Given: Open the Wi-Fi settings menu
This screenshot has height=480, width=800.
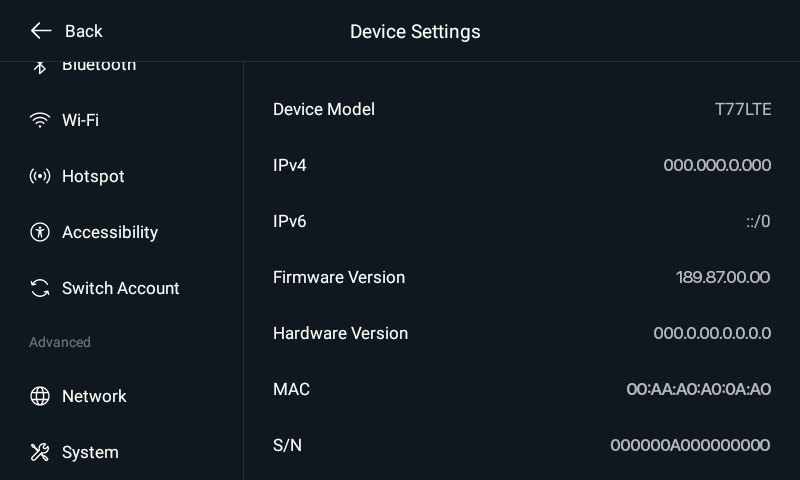Looking at the screenshot, I should tap(80, 120).
